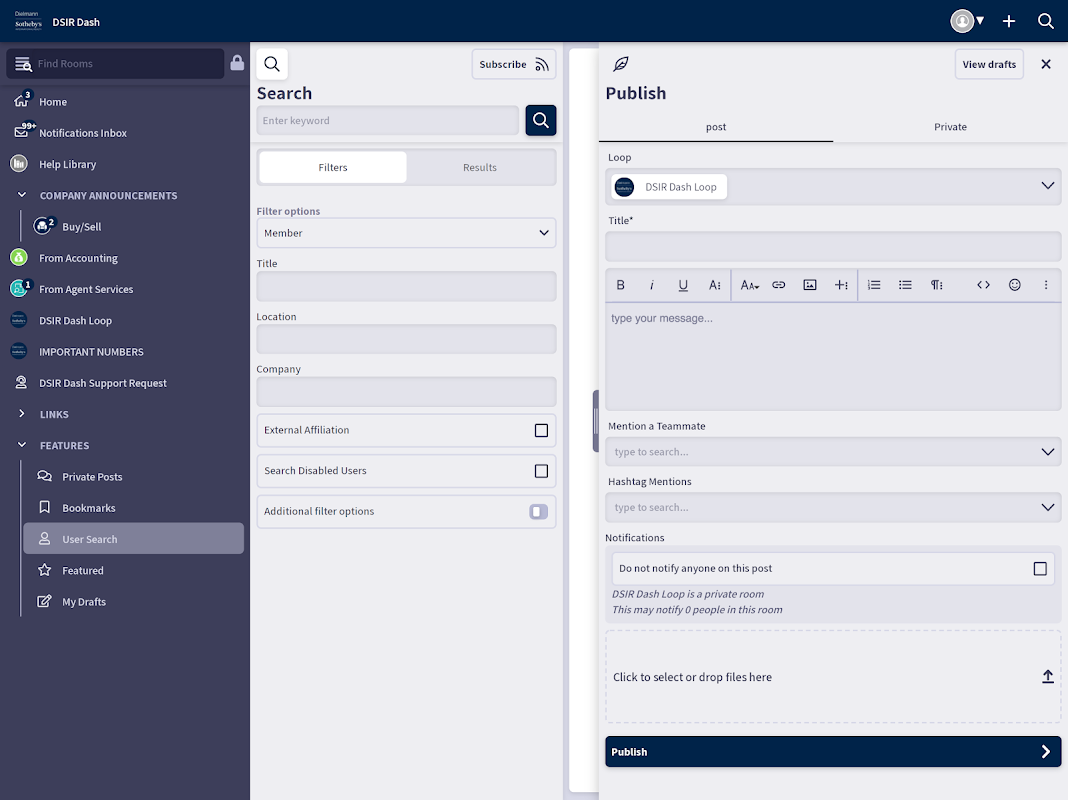Viewport: 1068px width, 800px height.
Task: Open Featured posts
Action: (82, 571)
